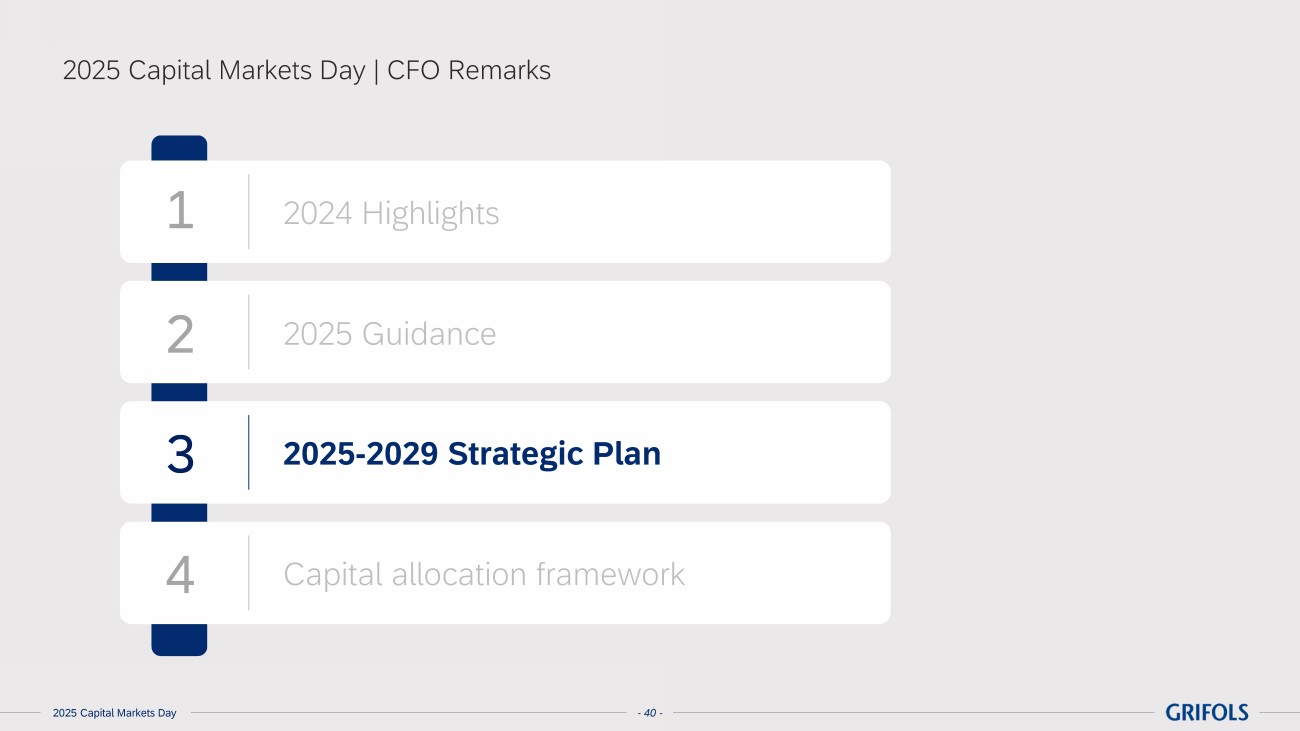Select the large number 1 on the first card
This screenshot has height=731, width=1300.
[x=180, y=212]
